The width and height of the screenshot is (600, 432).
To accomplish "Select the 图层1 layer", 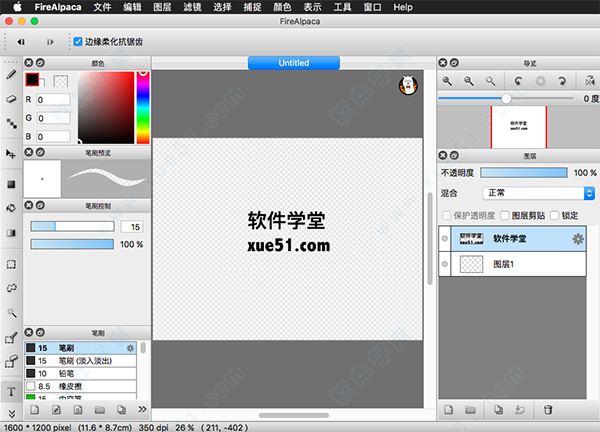I will pos(512,264).
